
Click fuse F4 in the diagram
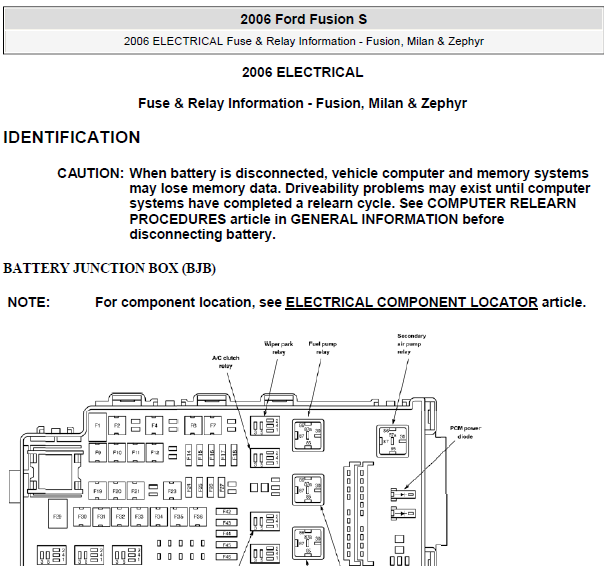tap(154, 426)
